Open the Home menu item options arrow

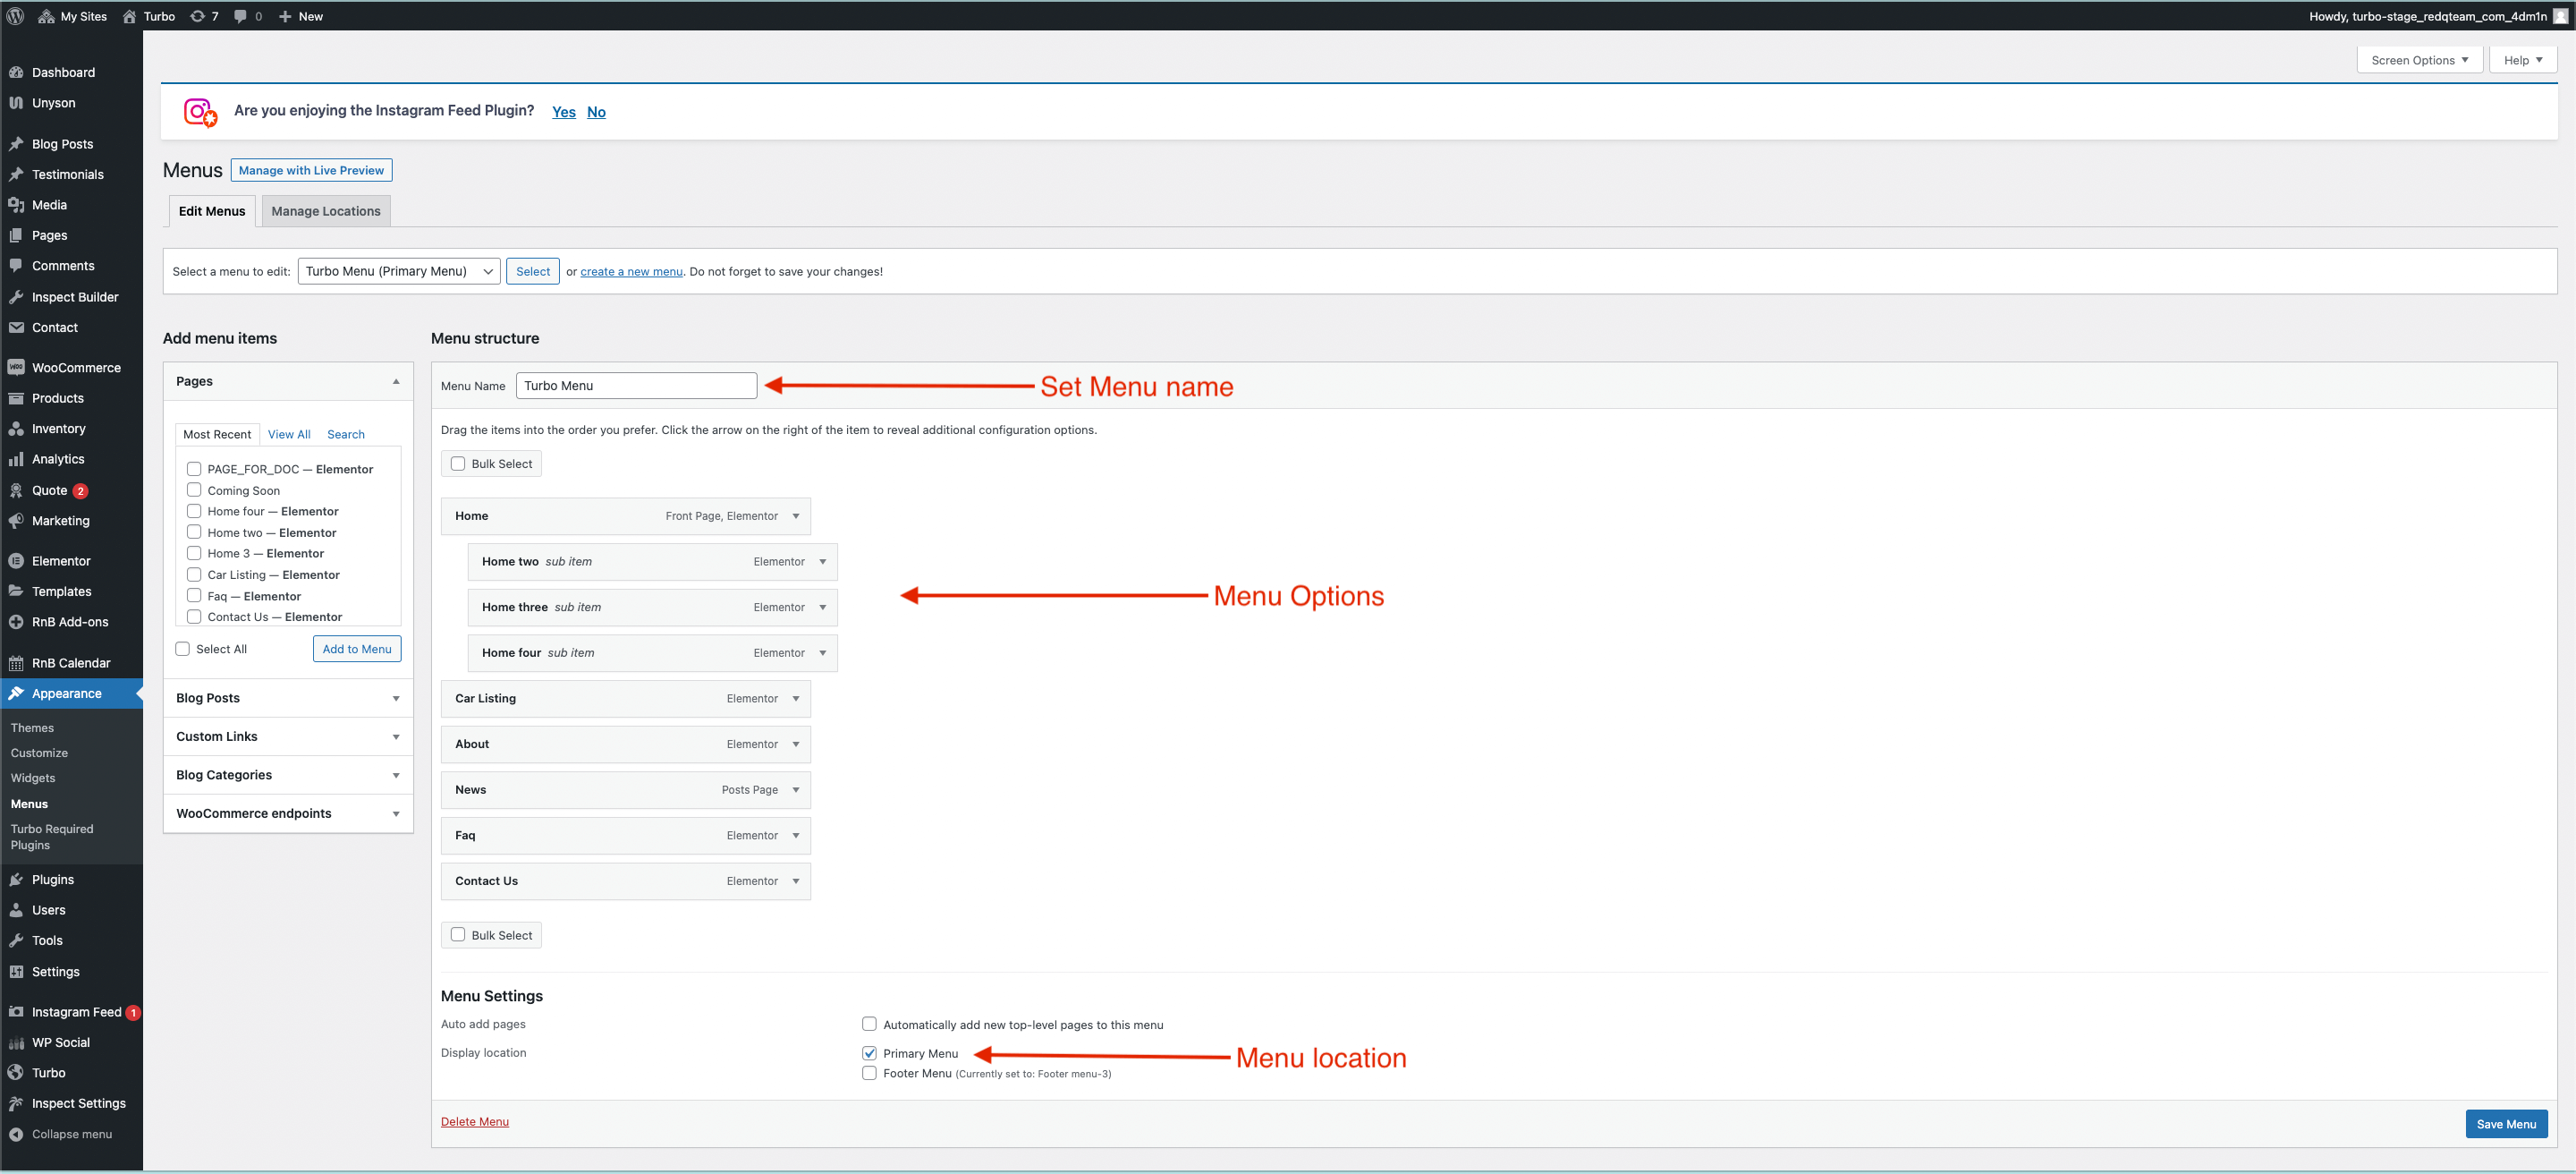point(795,515)
